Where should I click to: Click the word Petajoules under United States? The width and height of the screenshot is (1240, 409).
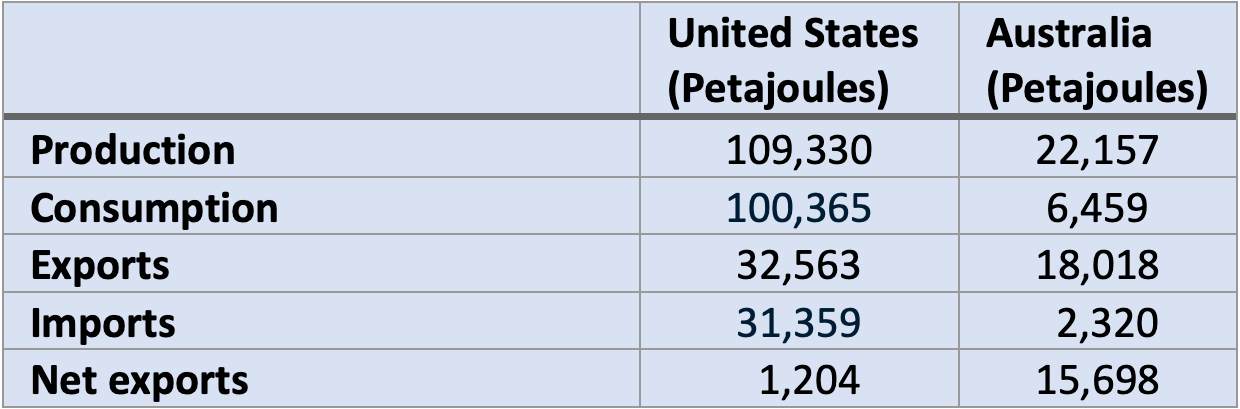[778, 90]
